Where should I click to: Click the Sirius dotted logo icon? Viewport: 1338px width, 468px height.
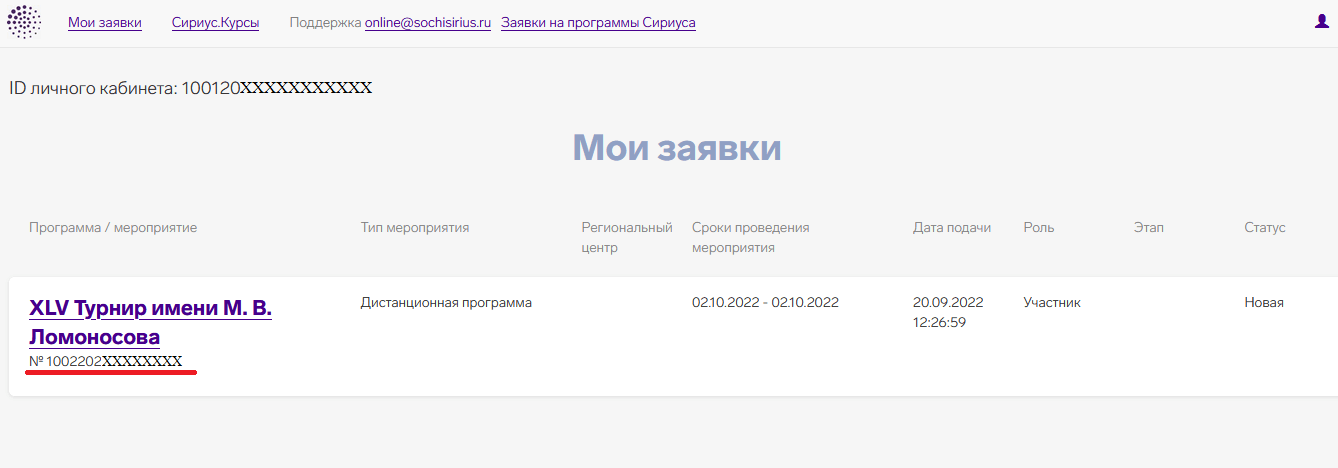pyautogui.click(x=24, y=22)
